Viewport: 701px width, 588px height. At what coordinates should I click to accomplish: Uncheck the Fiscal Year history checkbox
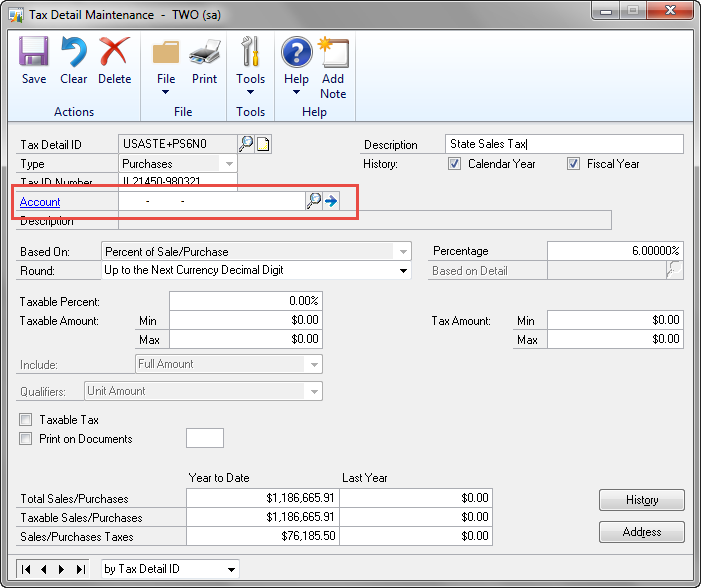573,164
